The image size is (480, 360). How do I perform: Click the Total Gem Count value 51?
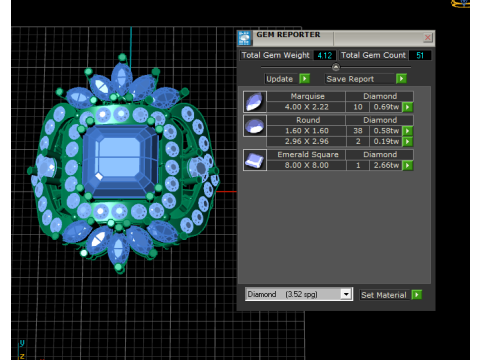tap(420, 55)
